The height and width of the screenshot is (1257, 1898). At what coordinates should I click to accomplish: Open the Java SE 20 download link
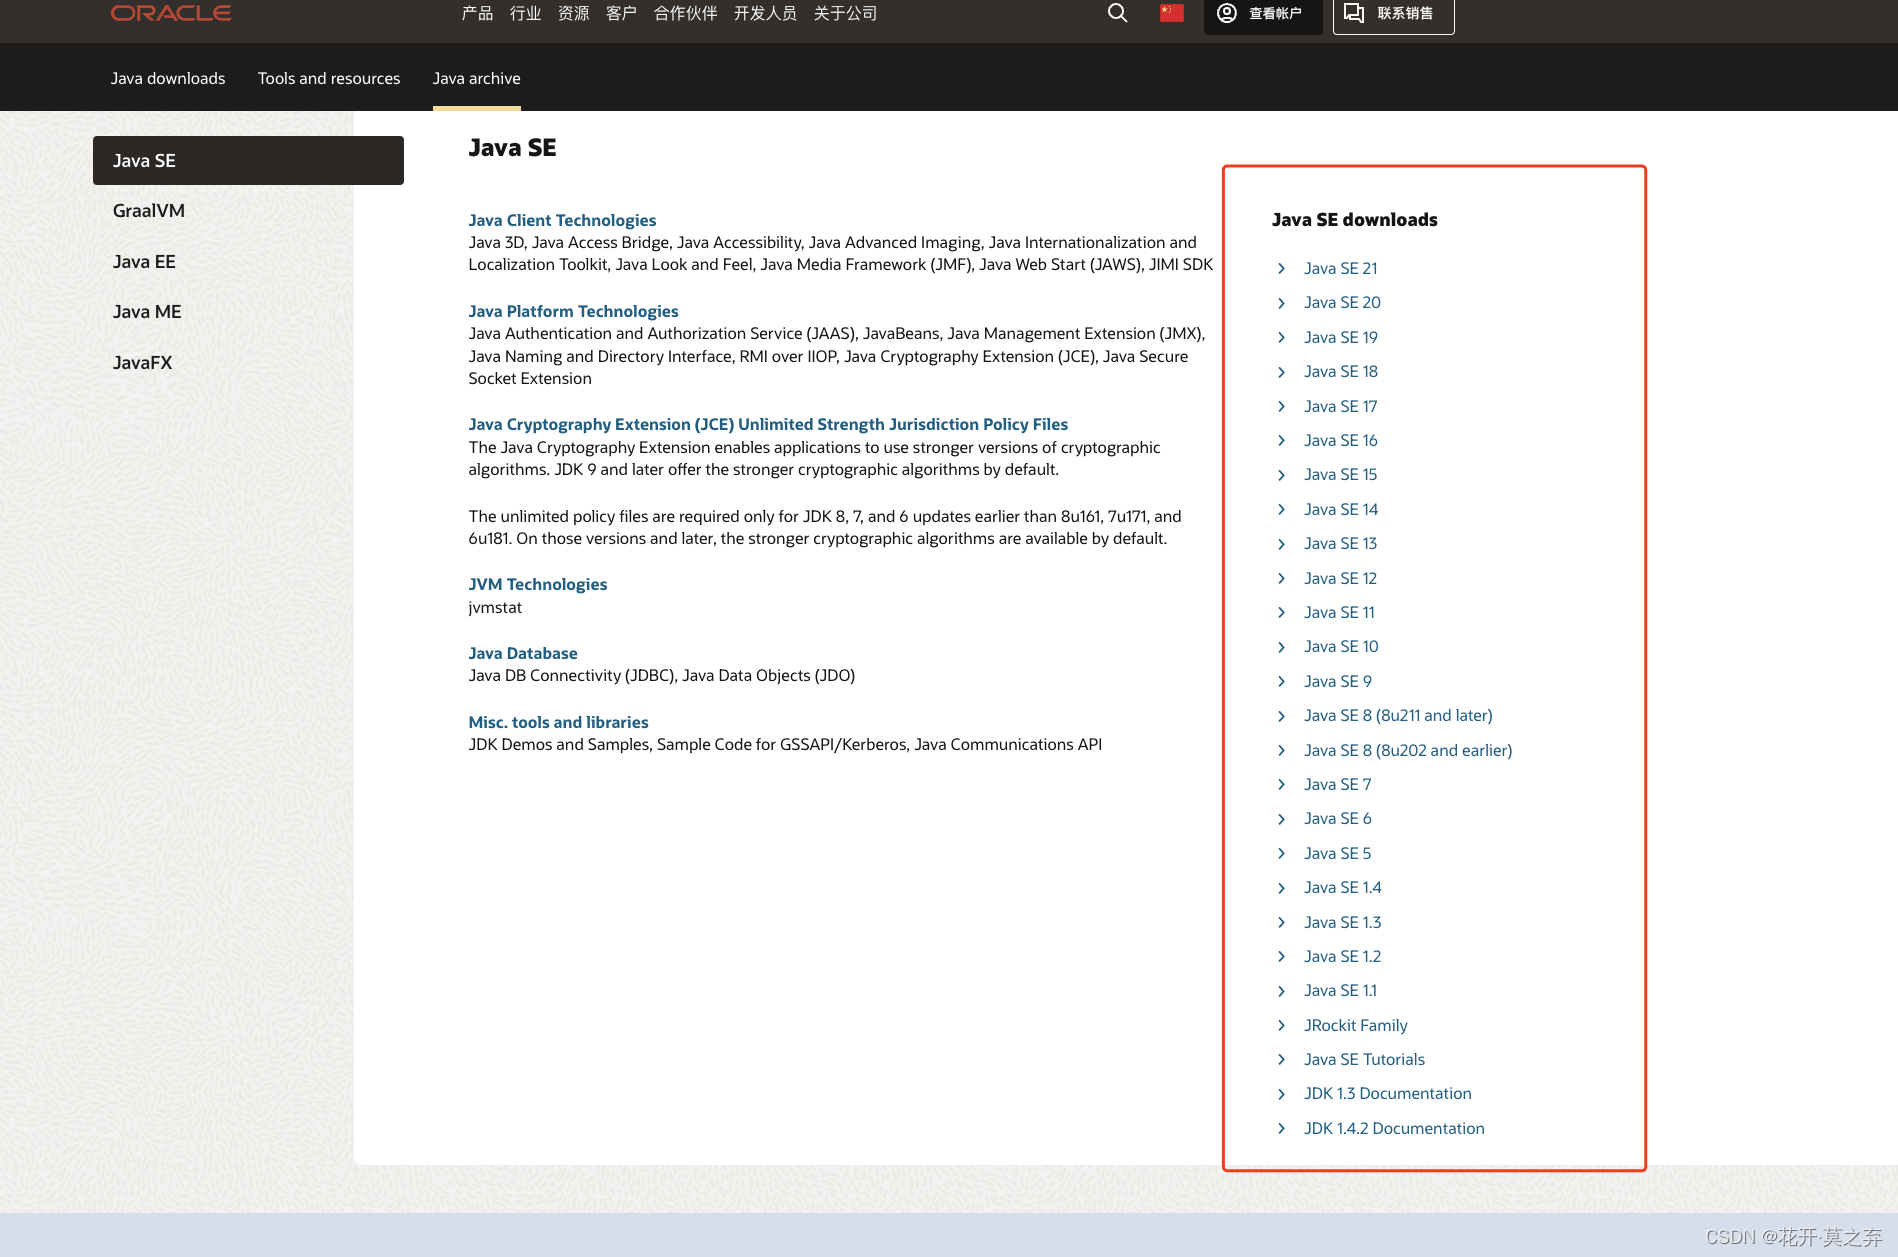1342,302
